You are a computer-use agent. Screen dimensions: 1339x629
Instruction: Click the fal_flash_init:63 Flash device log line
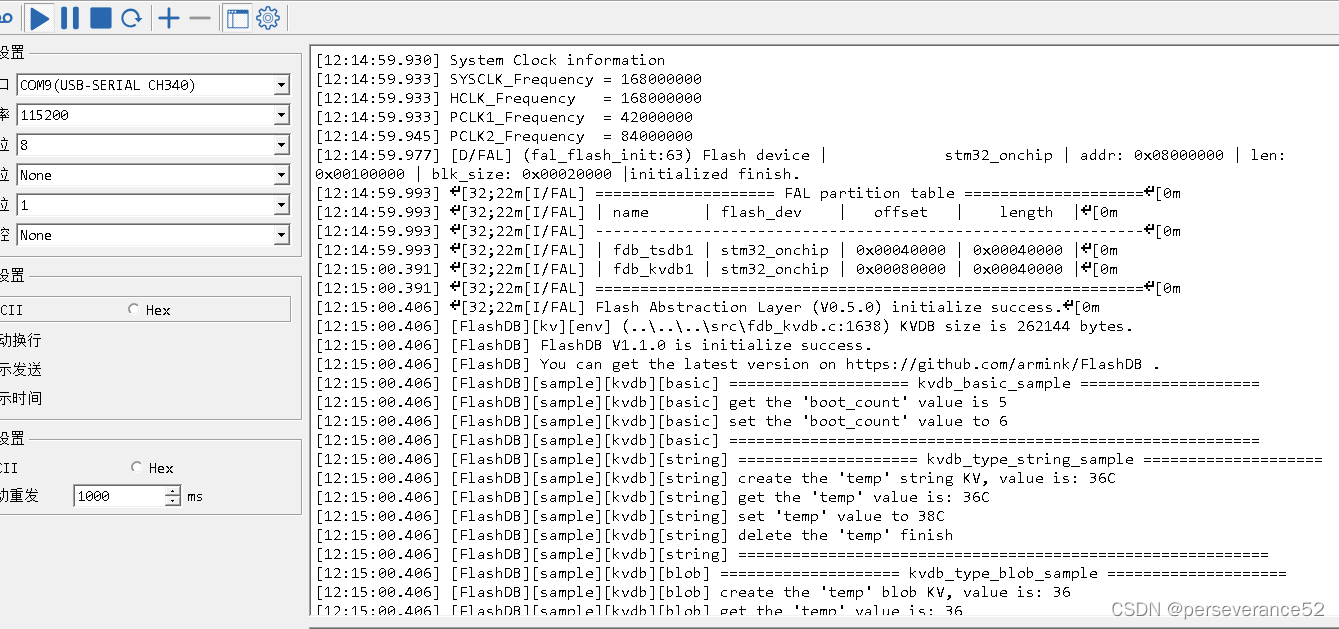point(800,164)
